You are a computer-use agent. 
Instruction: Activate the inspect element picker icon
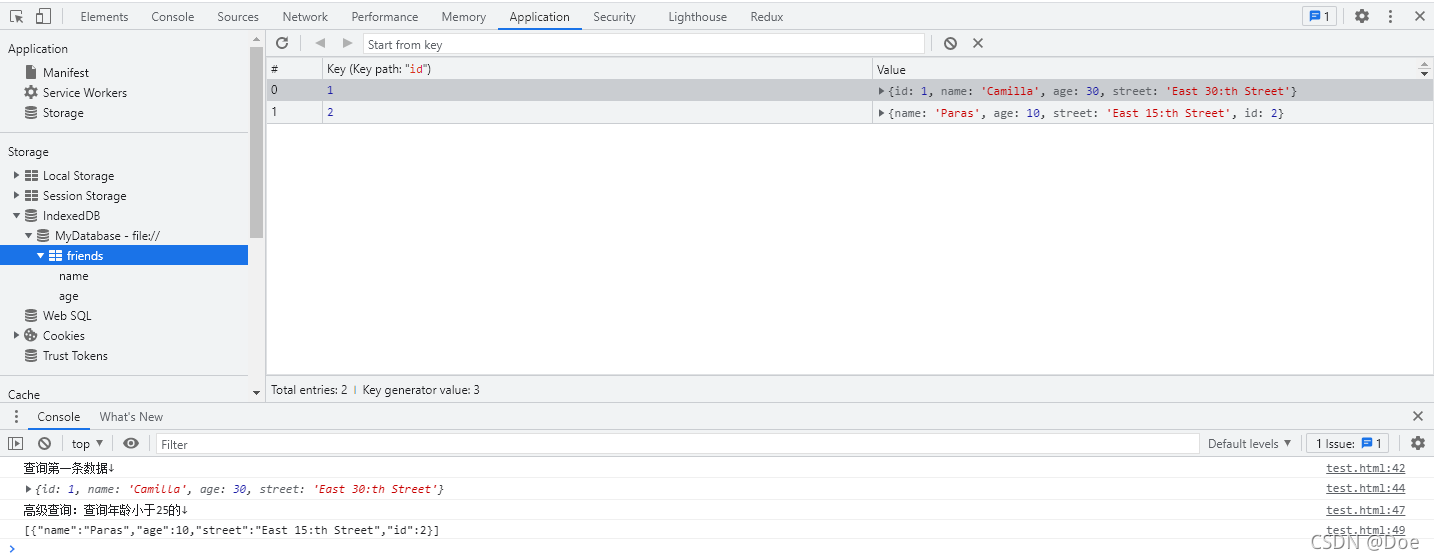(17, 16)
